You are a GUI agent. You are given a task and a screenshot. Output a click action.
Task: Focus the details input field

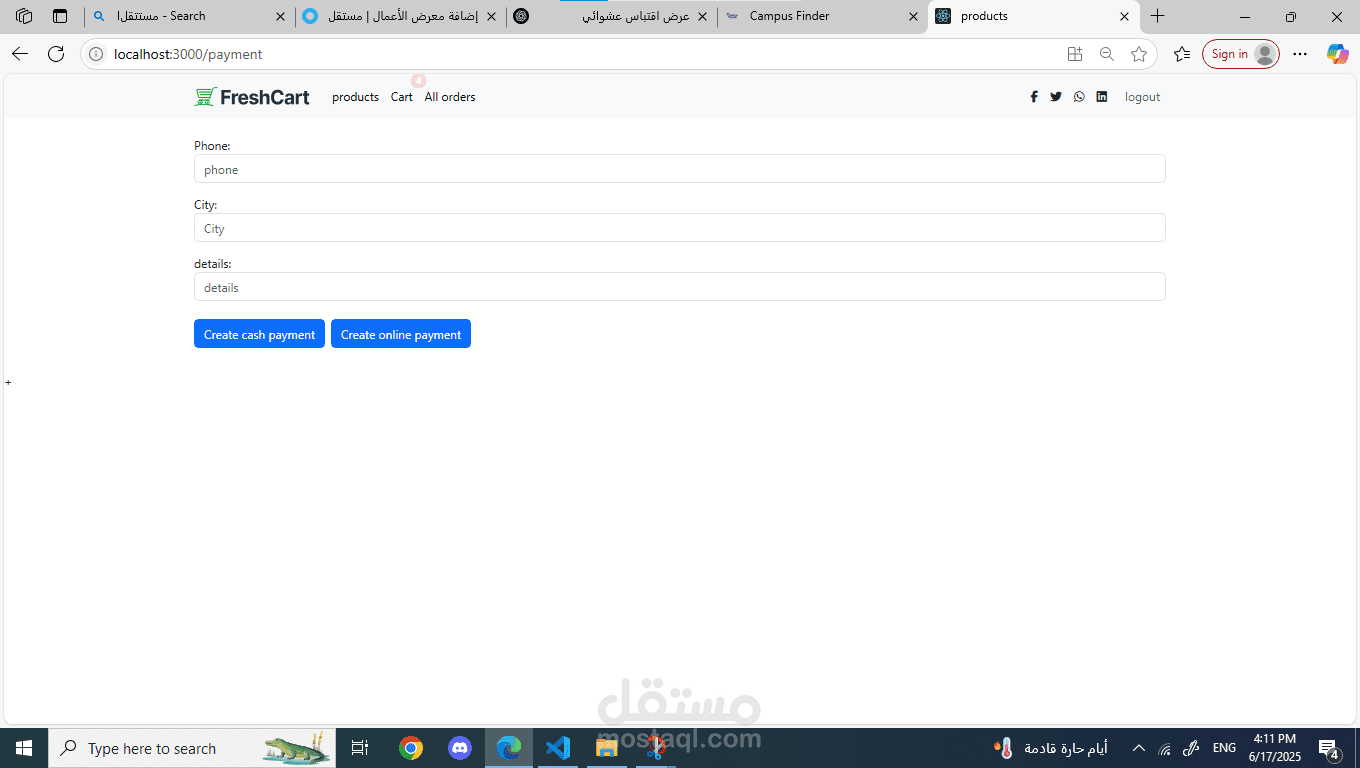pos(680,287)
